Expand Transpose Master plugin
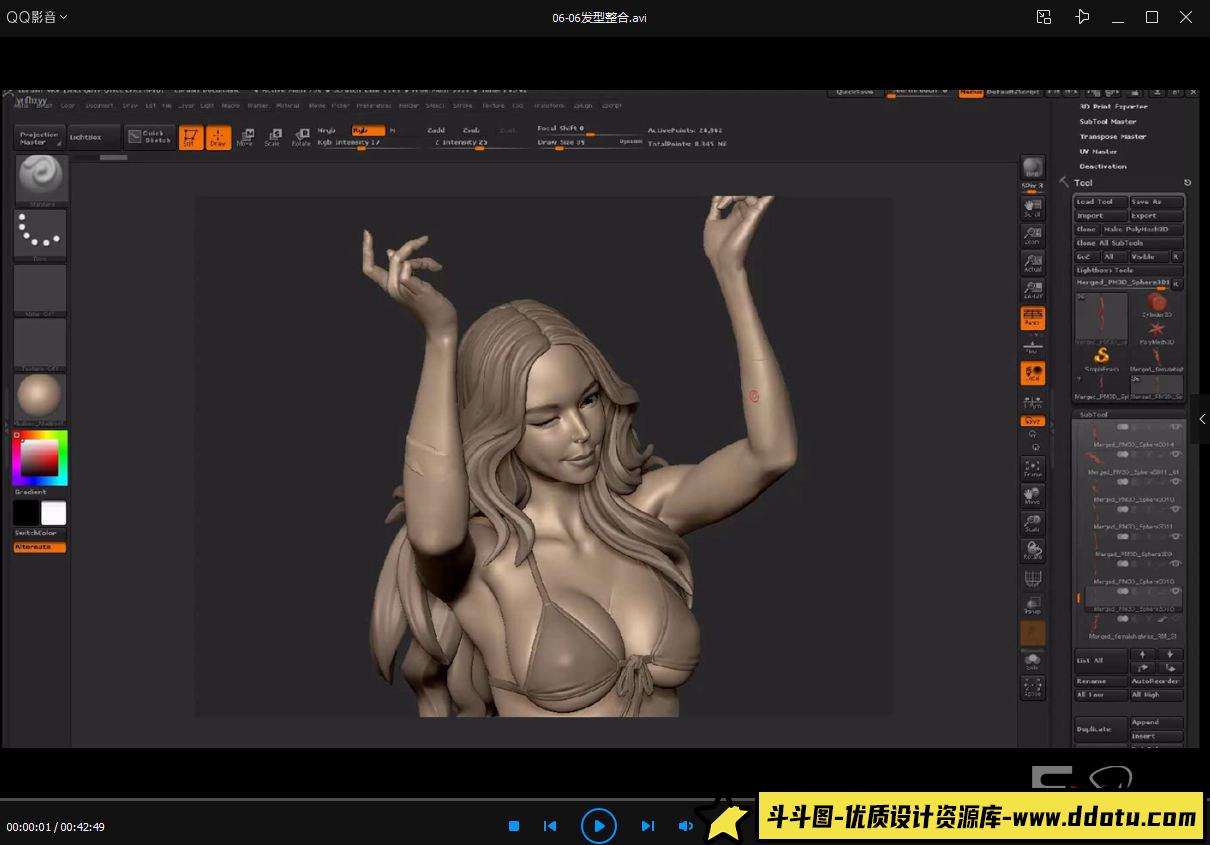1210x845 pixels. [1113, 136]
